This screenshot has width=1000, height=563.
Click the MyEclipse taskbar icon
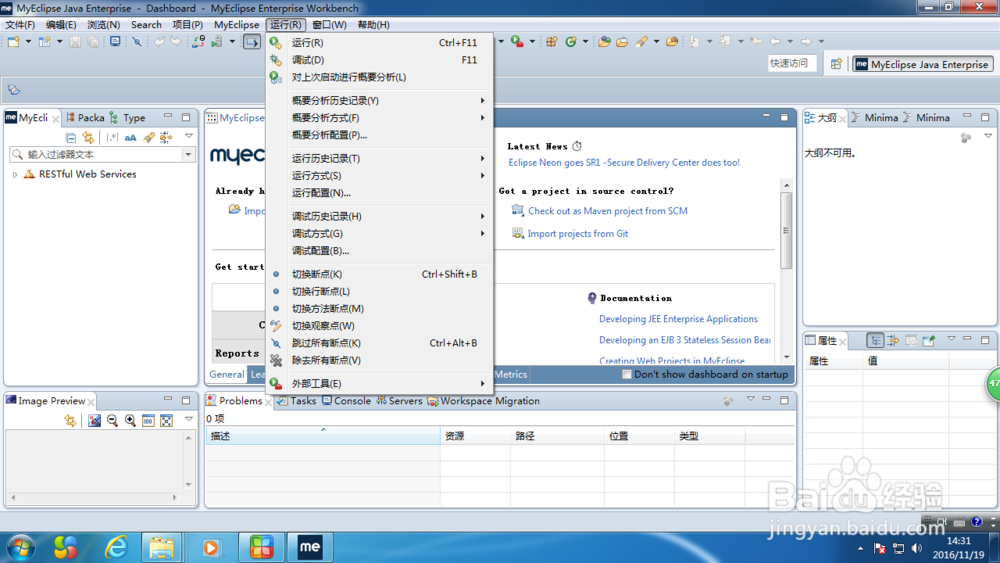coord(310,548)
